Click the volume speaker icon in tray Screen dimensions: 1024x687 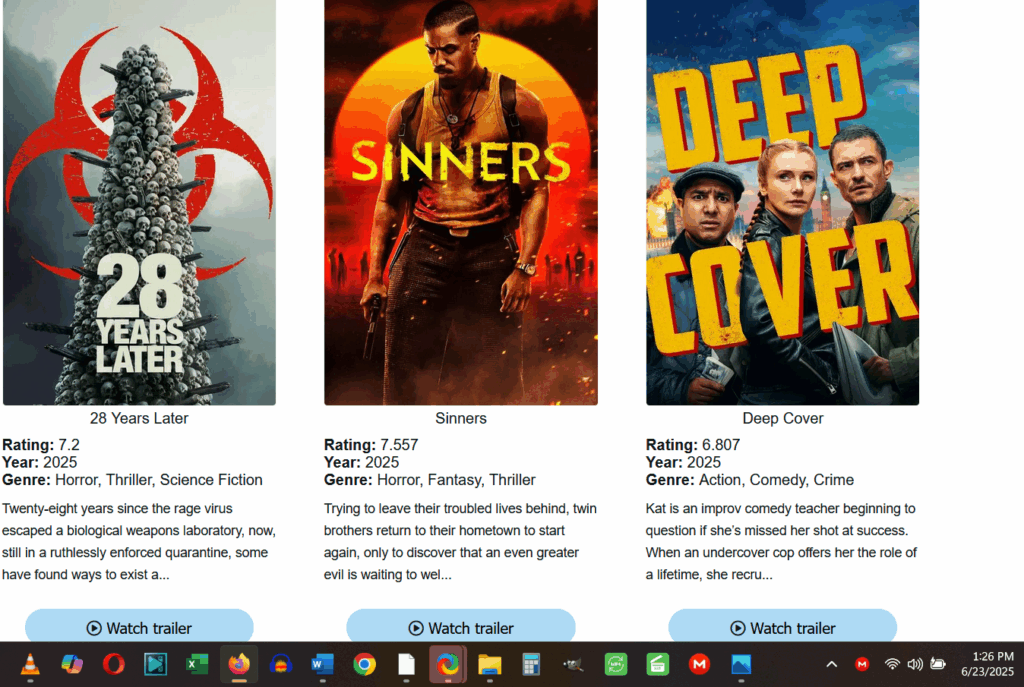point(915,664)
